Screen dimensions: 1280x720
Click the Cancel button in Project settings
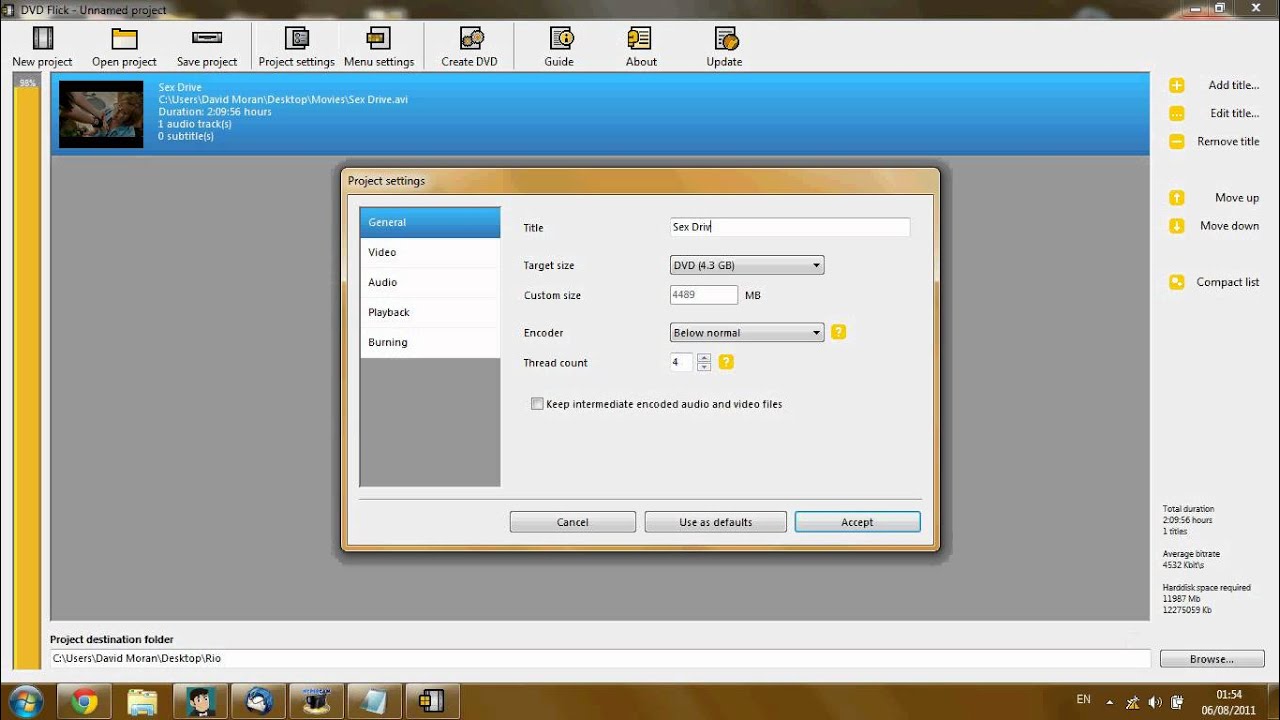(573, 522)
